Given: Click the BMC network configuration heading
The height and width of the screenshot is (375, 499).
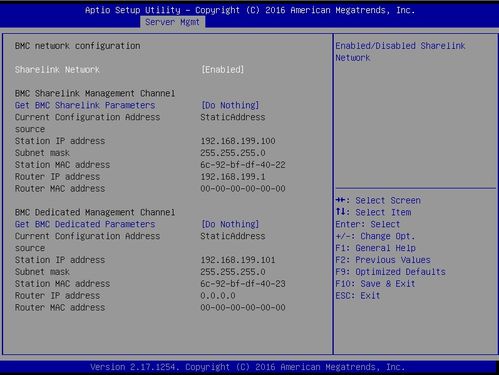Looking at the screenshot, I should tap(77, 46).
